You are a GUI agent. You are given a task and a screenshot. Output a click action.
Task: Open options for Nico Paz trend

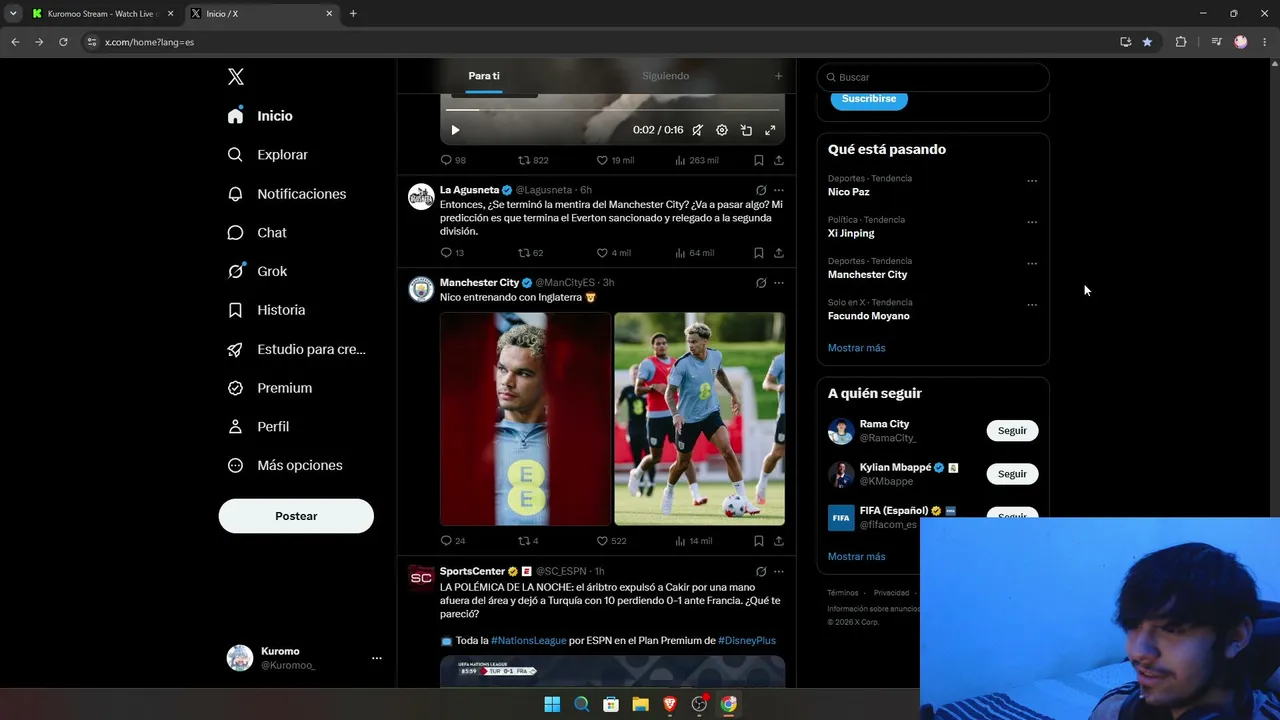click(1032, 182)
